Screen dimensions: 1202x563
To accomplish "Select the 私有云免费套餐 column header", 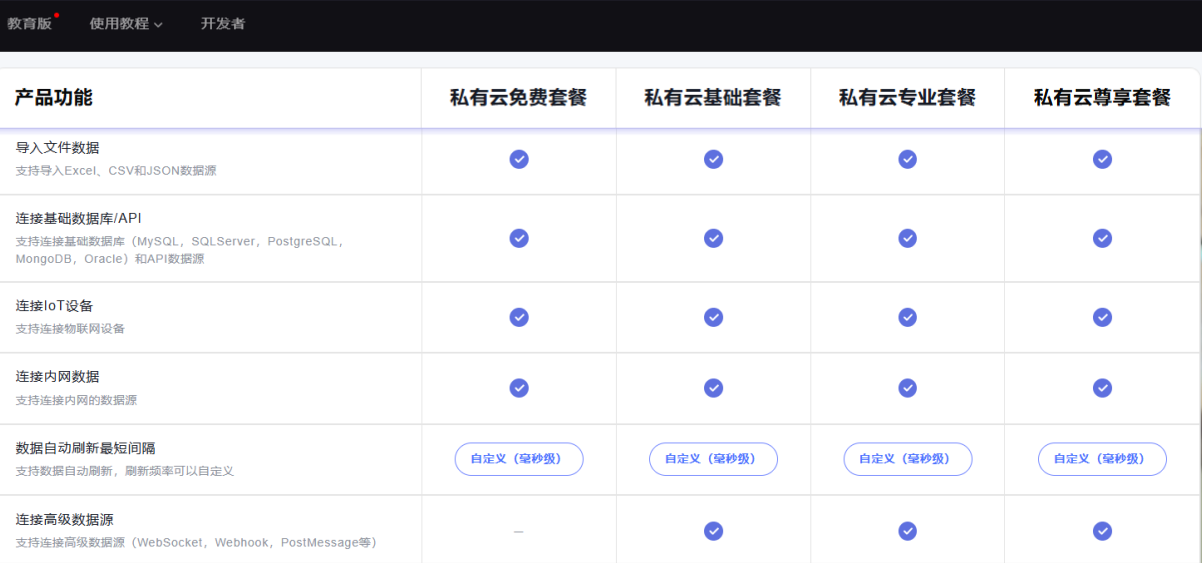I will (x=518, y=98).
